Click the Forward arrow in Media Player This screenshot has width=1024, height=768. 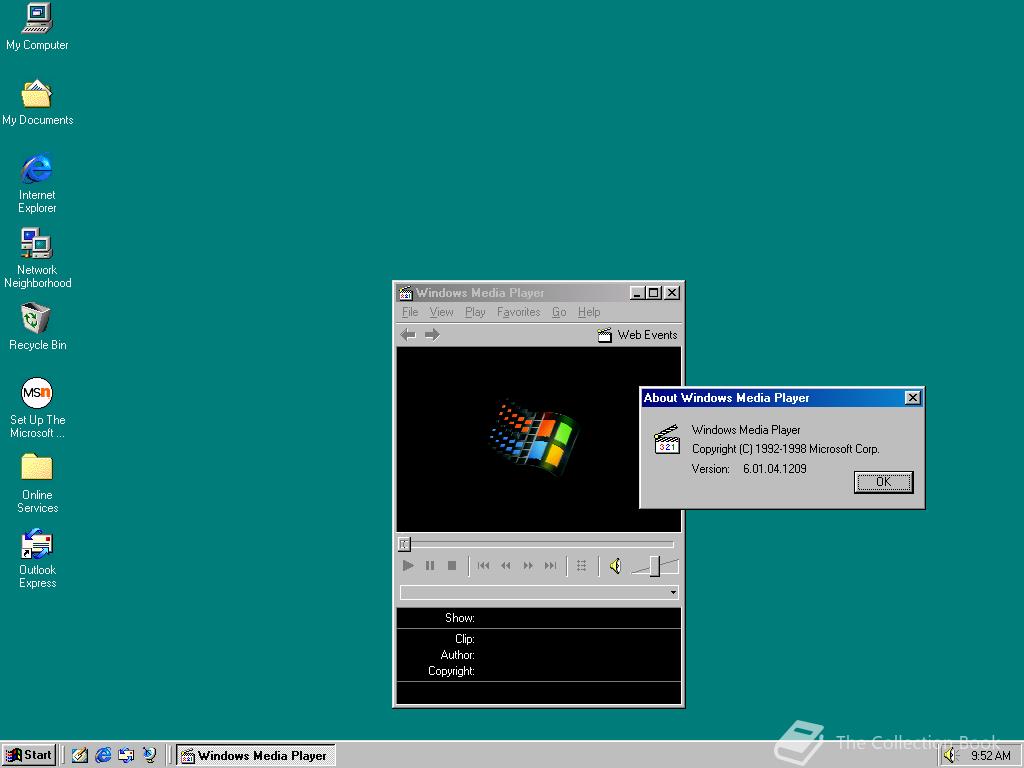tap(432, 335)
